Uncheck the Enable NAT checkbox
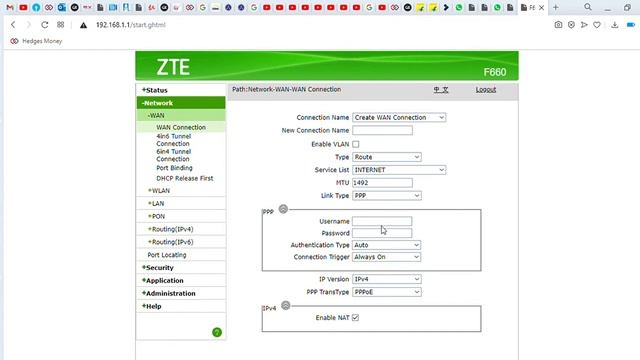The height and width of the screenshot is (360, 640). [356, 318]
